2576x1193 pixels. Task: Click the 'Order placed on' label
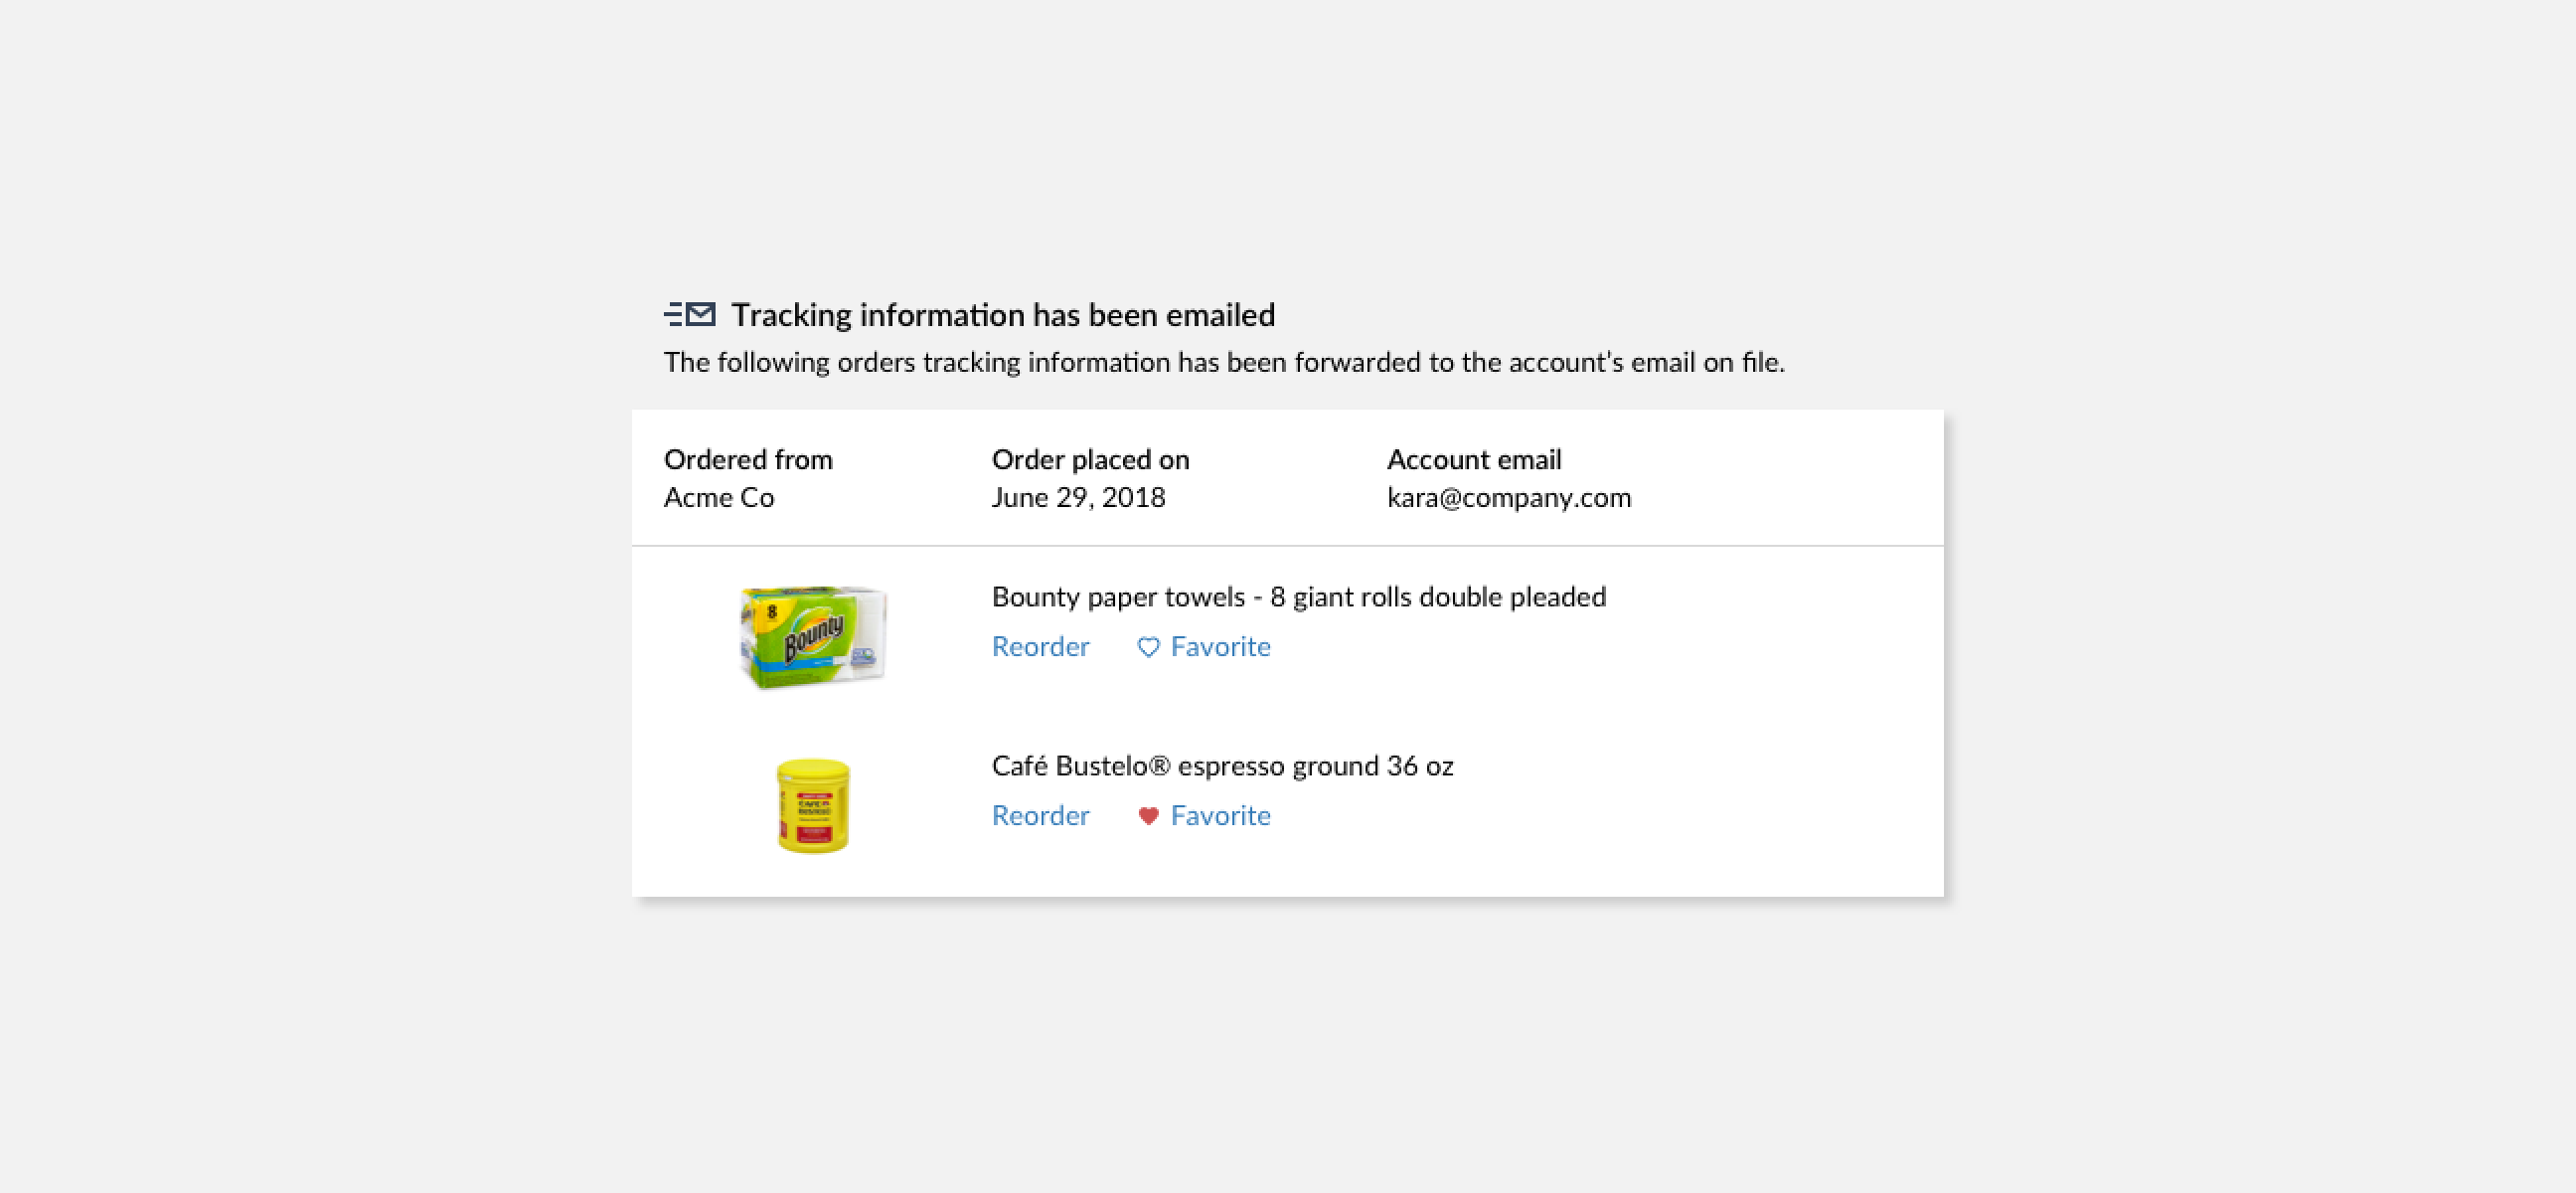coord(1090,460)
